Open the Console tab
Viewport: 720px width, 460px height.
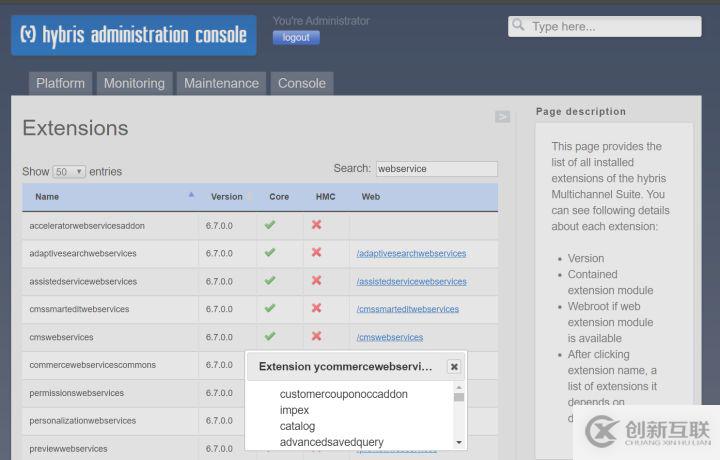tap(301, 83)
